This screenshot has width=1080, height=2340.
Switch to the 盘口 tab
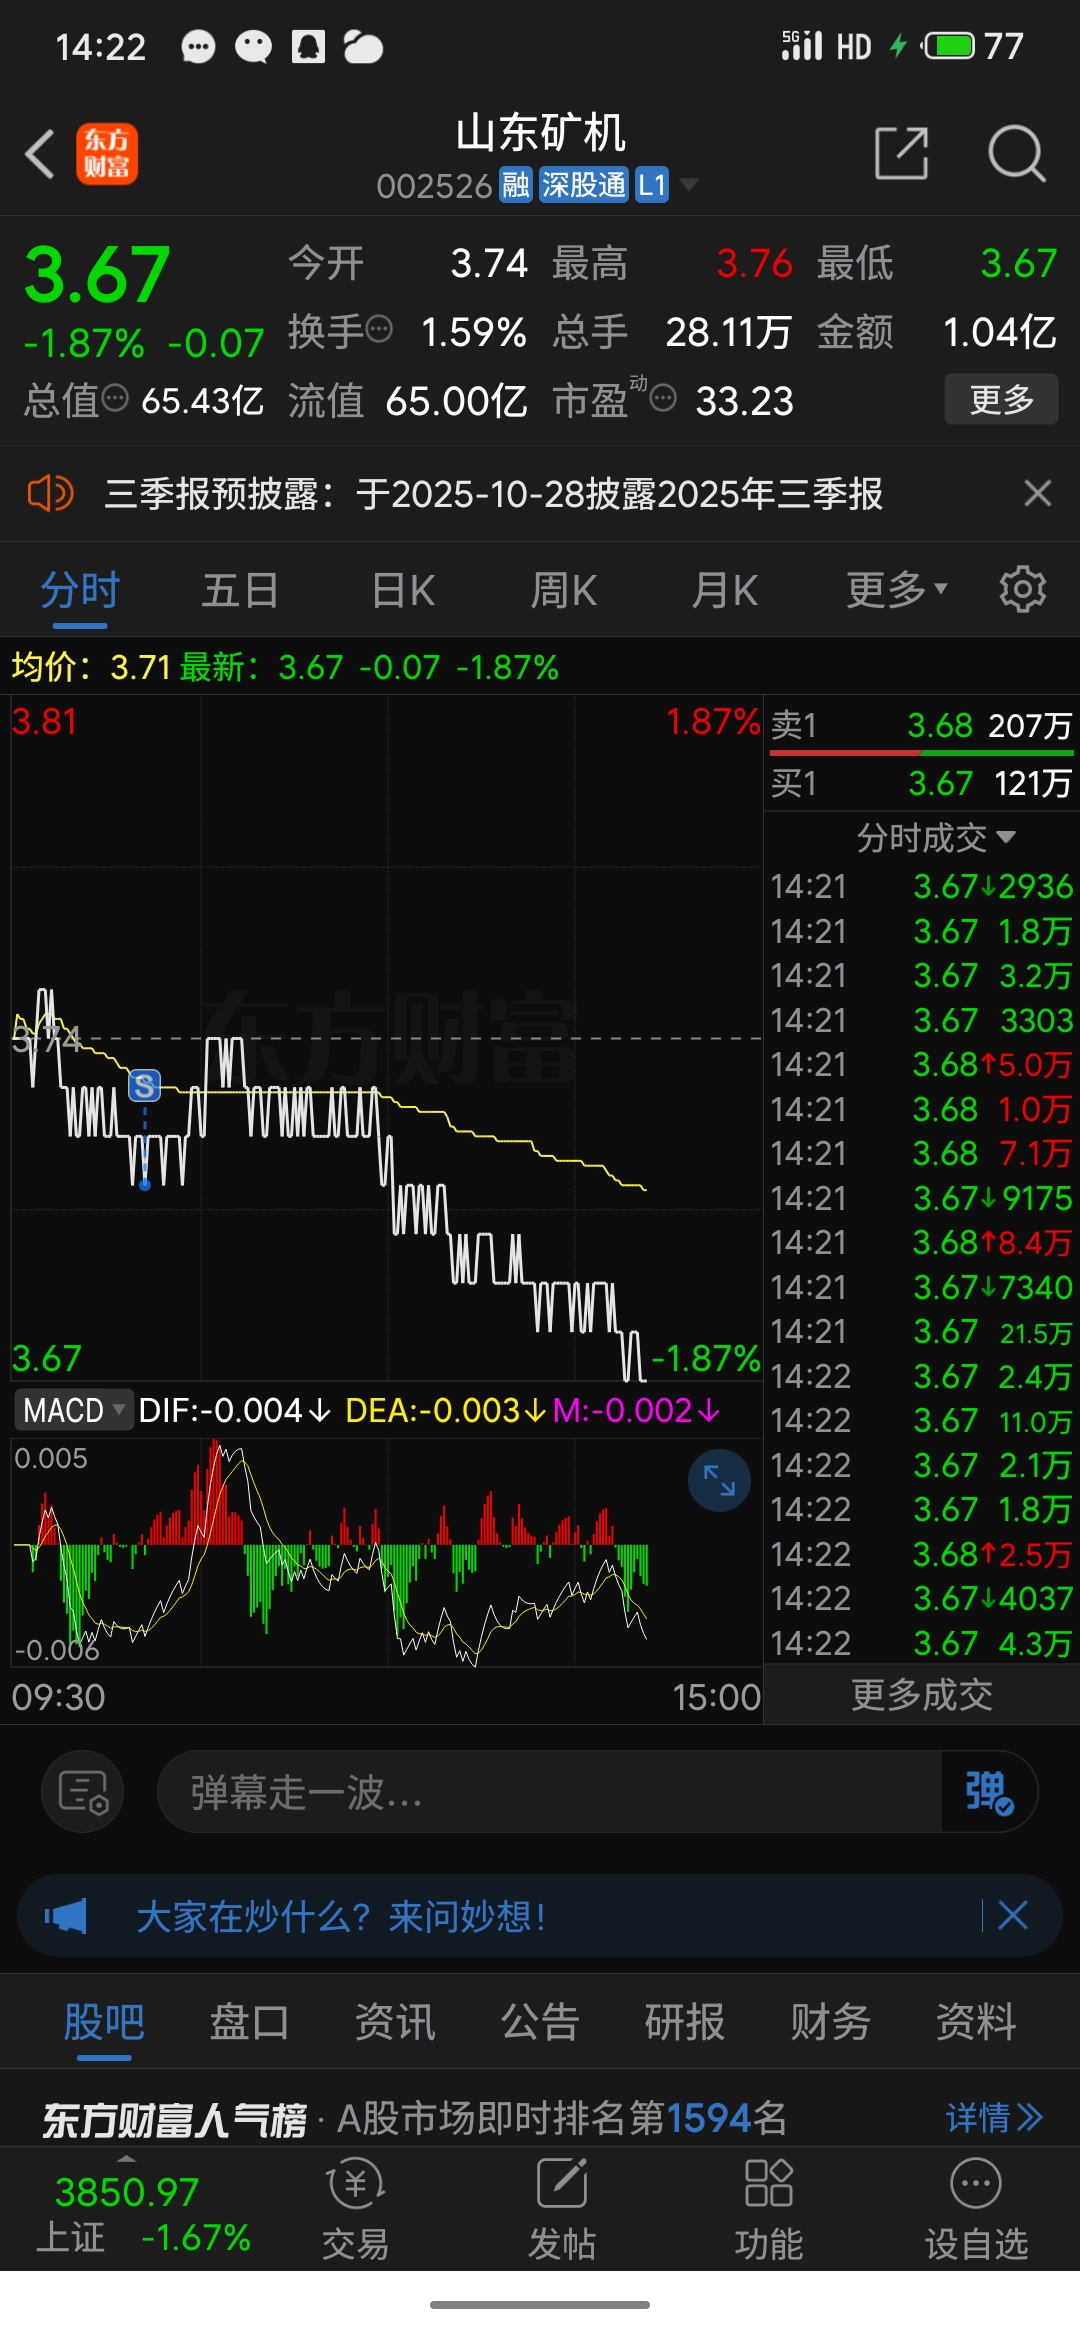pos(249,2022)
